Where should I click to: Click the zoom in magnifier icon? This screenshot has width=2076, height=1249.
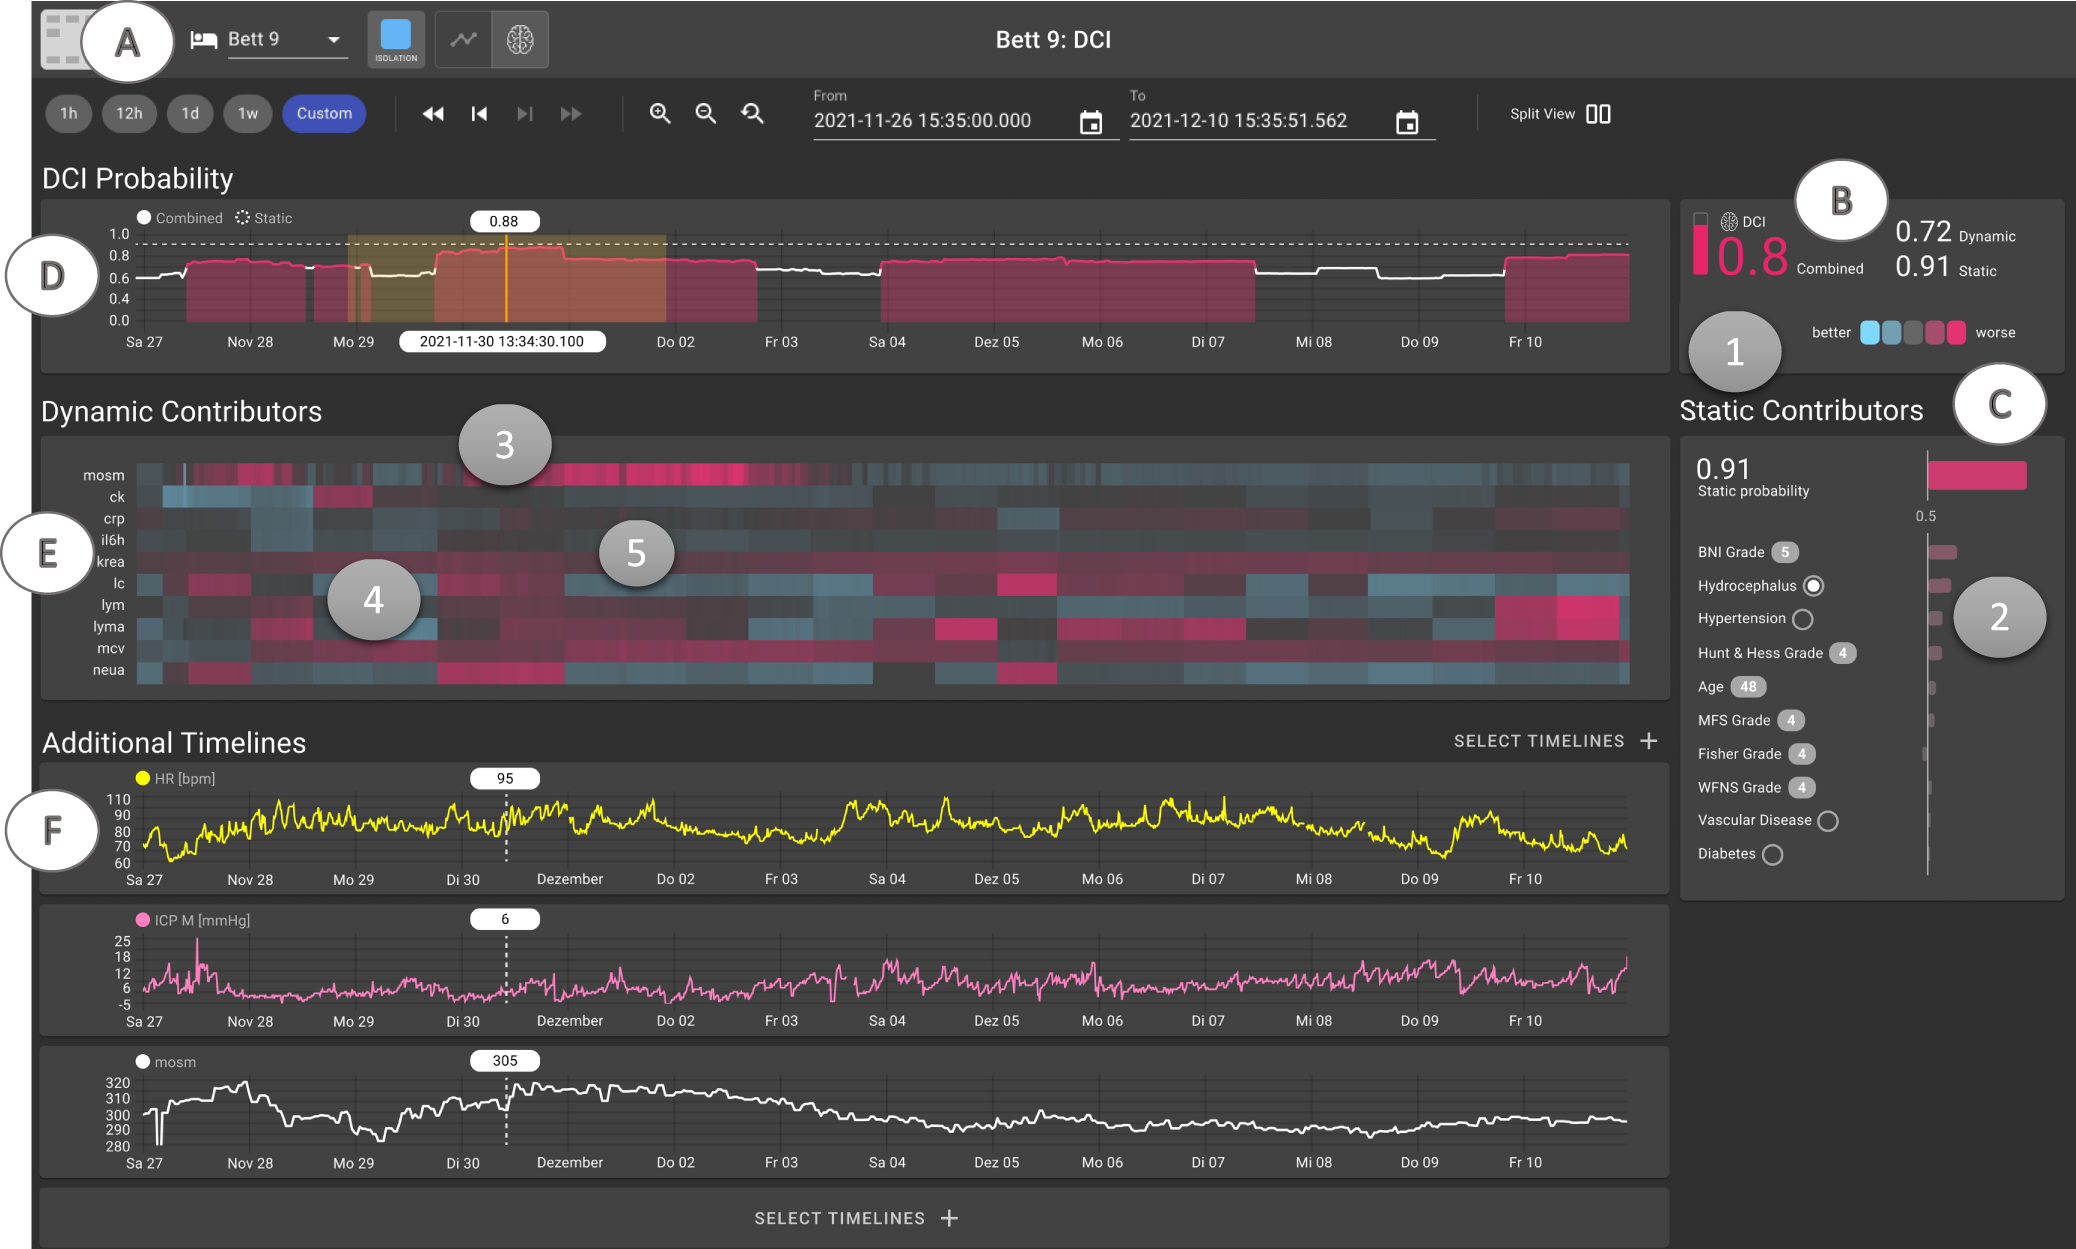[660, 114]
